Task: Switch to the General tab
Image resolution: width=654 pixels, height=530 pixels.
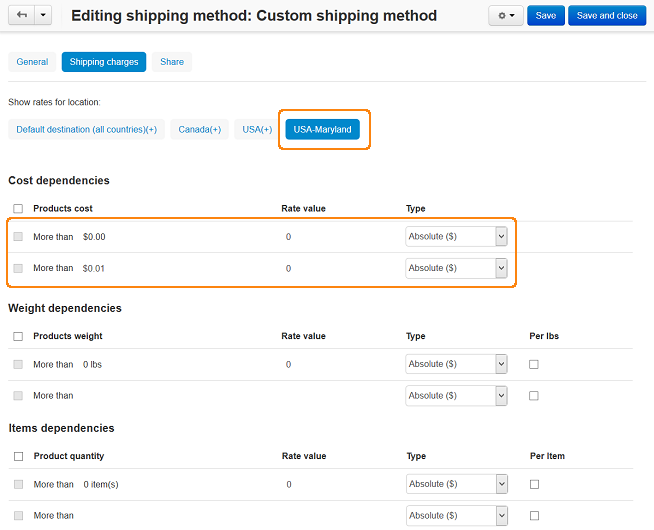Action: point(32,62)
